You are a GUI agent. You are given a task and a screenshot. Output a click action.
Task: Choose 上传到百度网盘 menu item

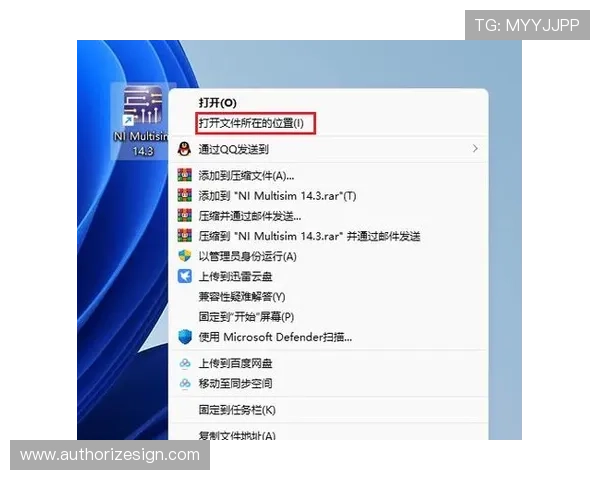(x=328, y=363)
